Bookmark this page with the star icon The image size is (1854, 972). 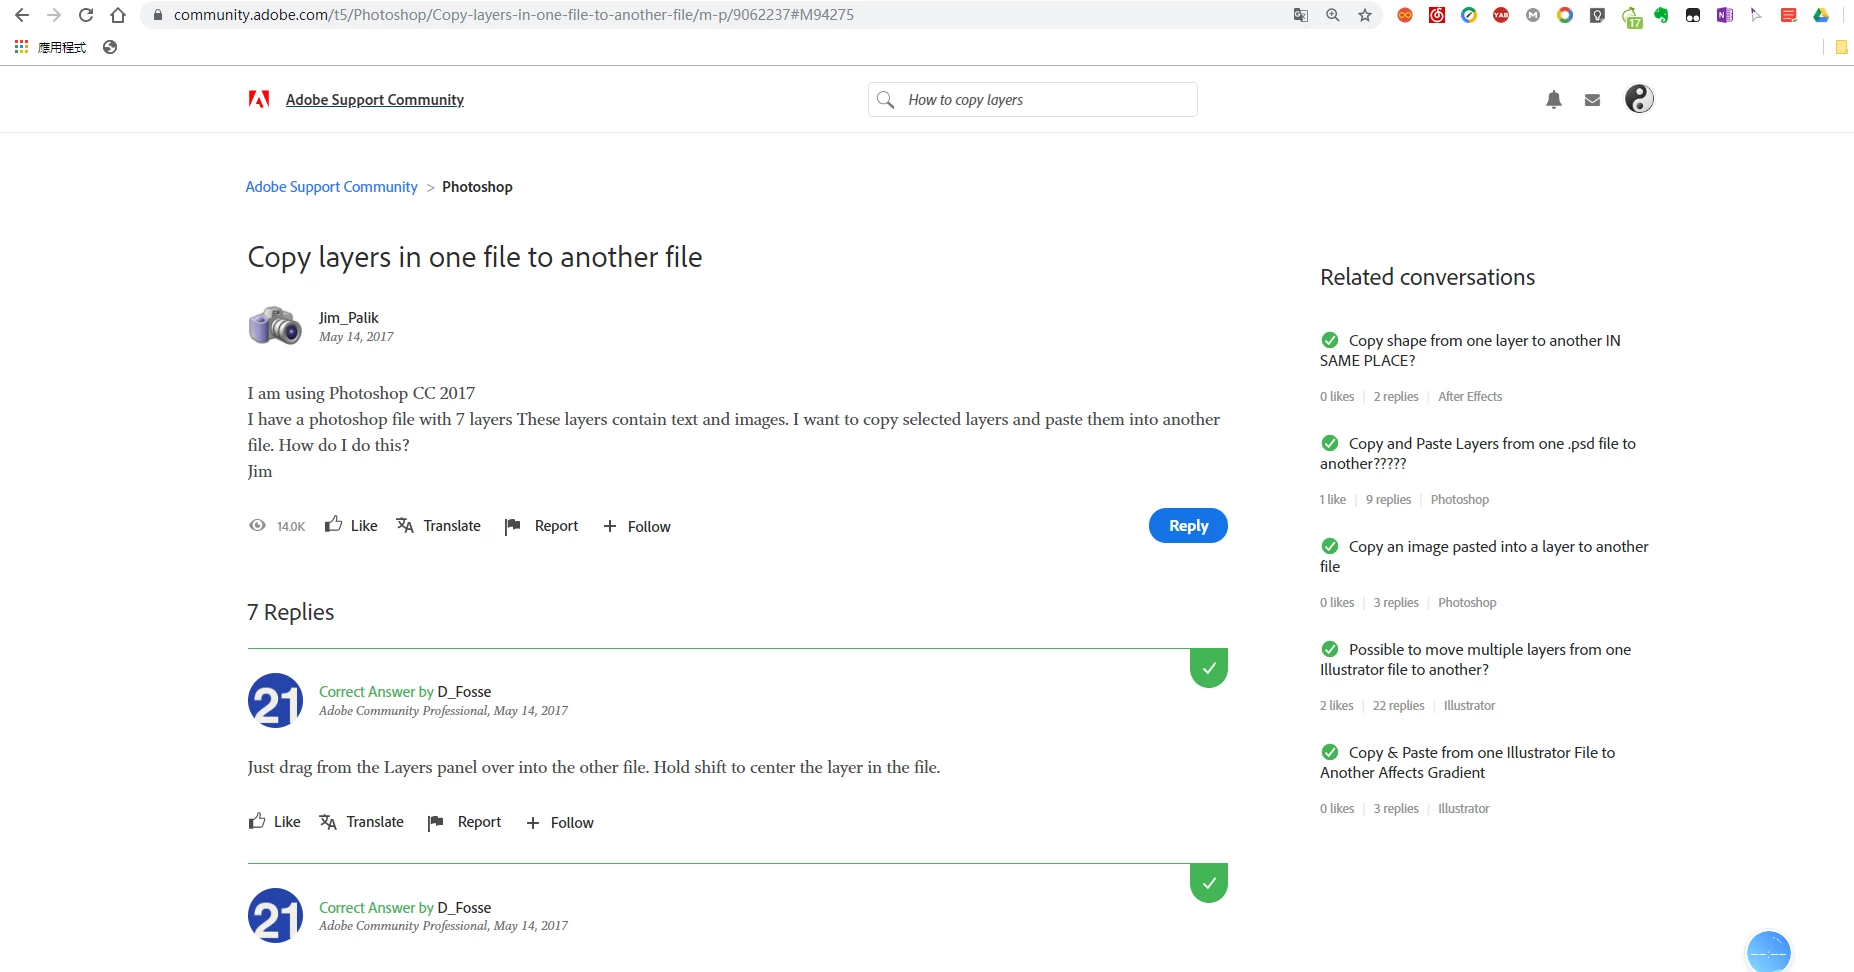tap(1365, 15)
